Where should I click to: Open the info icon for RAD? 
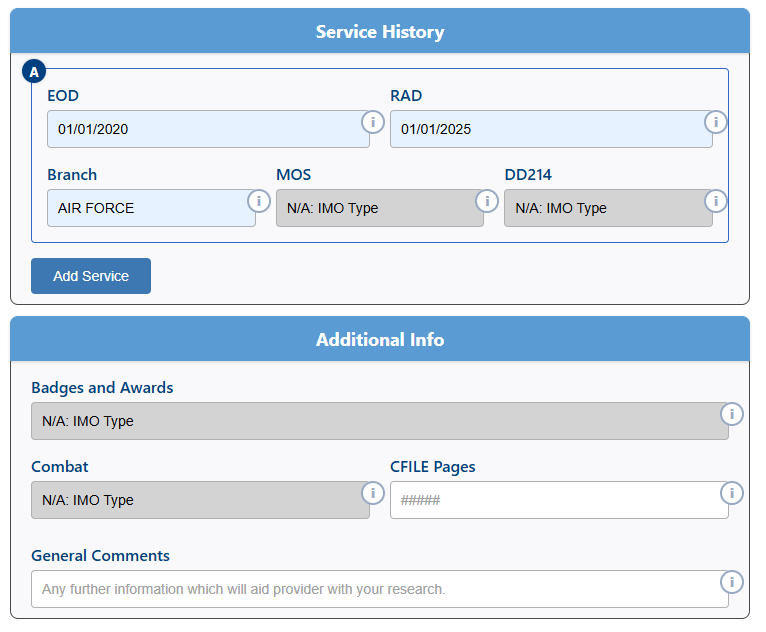point(716,122)
